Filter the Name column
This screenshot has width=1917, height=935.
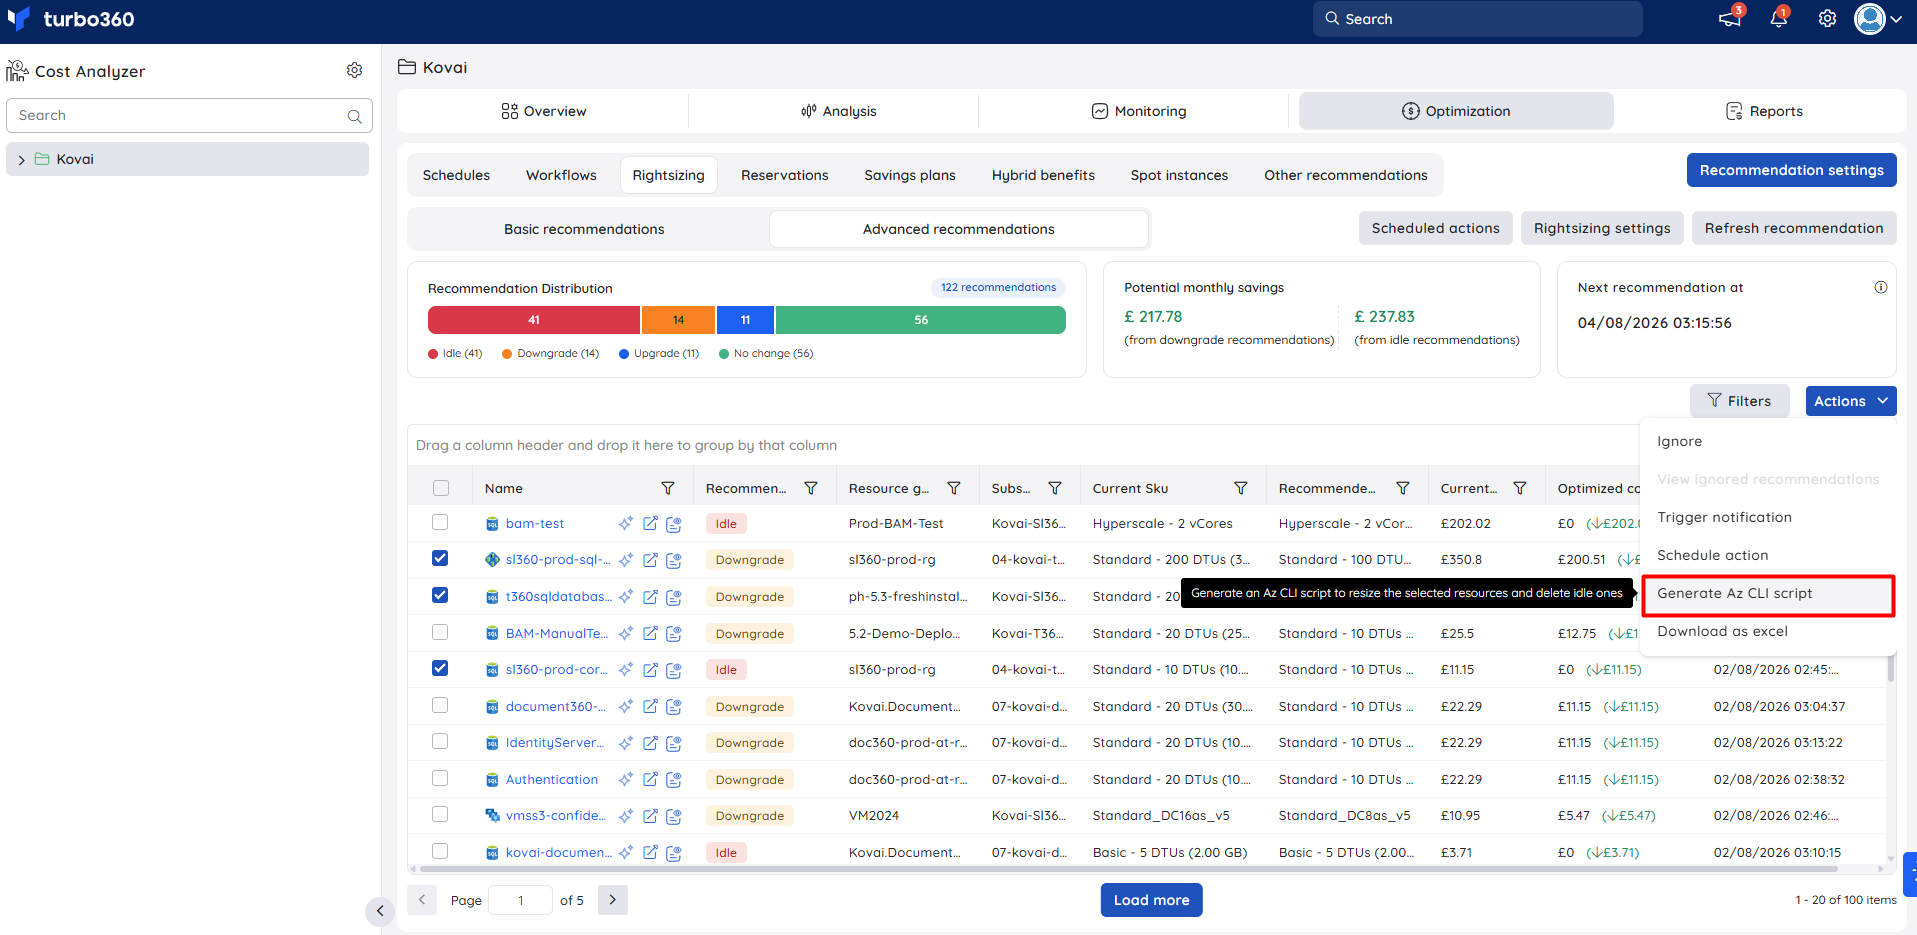tap(668, 488)
